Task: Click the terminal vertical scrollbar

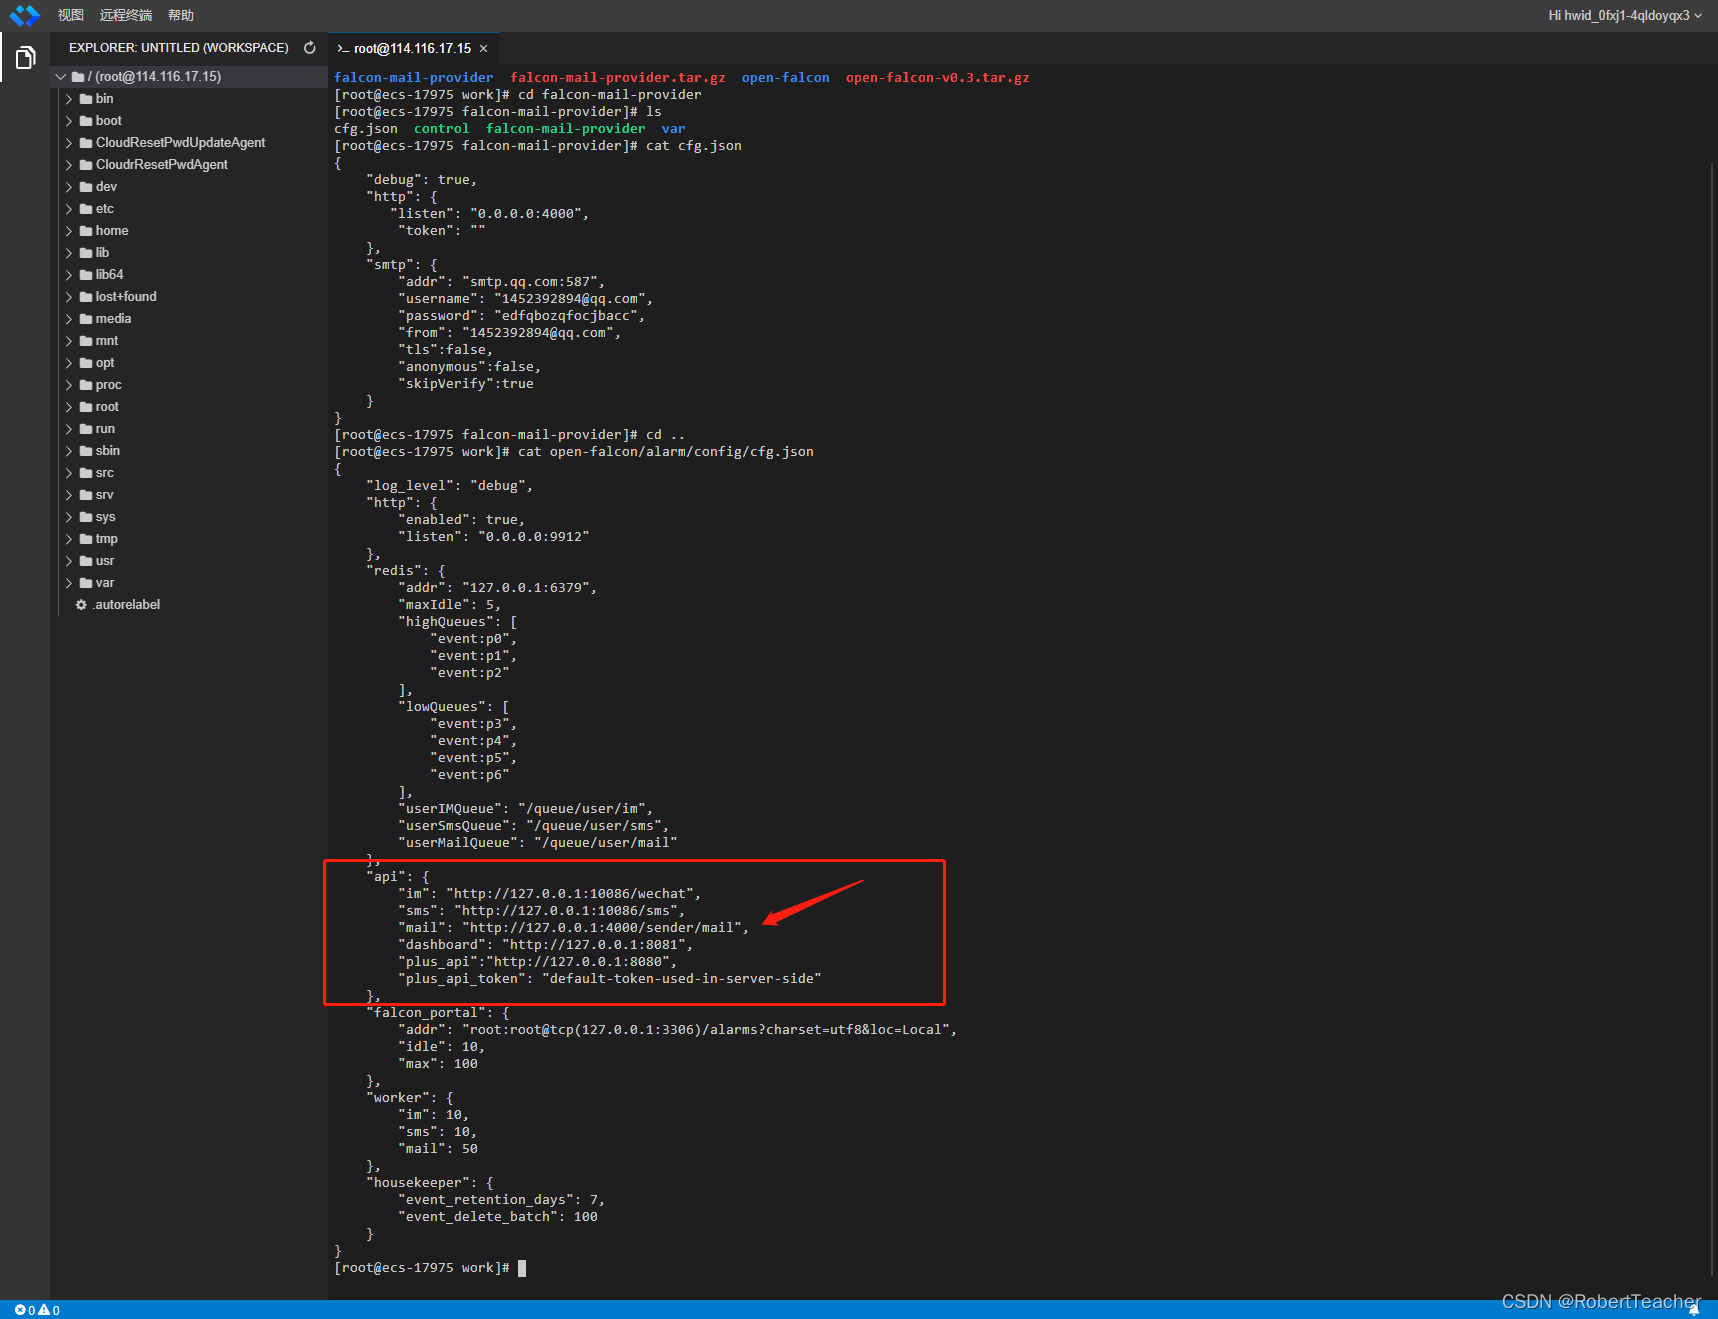Action: [1712, 720]
